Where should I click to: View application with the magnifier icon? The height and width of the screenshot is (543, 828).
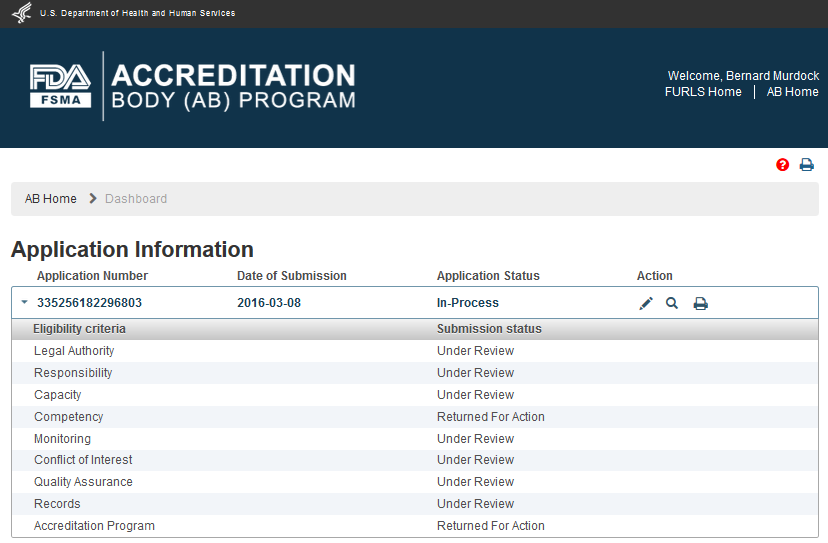672,303
